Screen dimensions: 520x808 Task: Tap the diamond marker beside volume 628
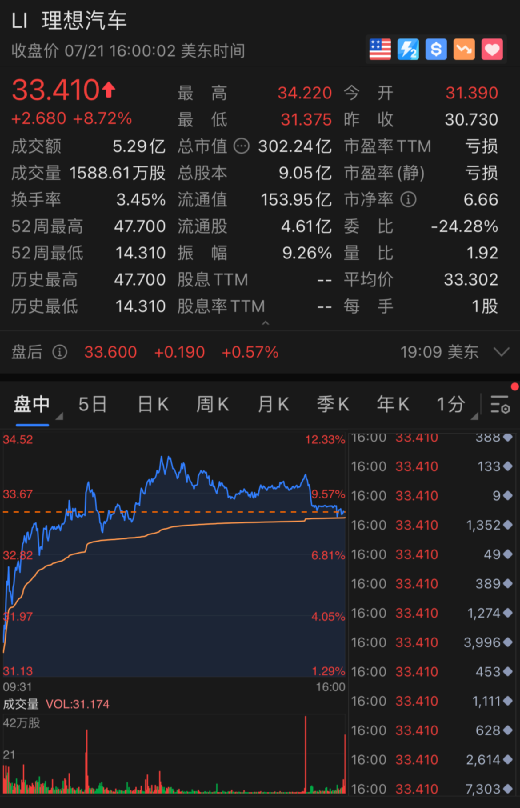tap(508, 730)
